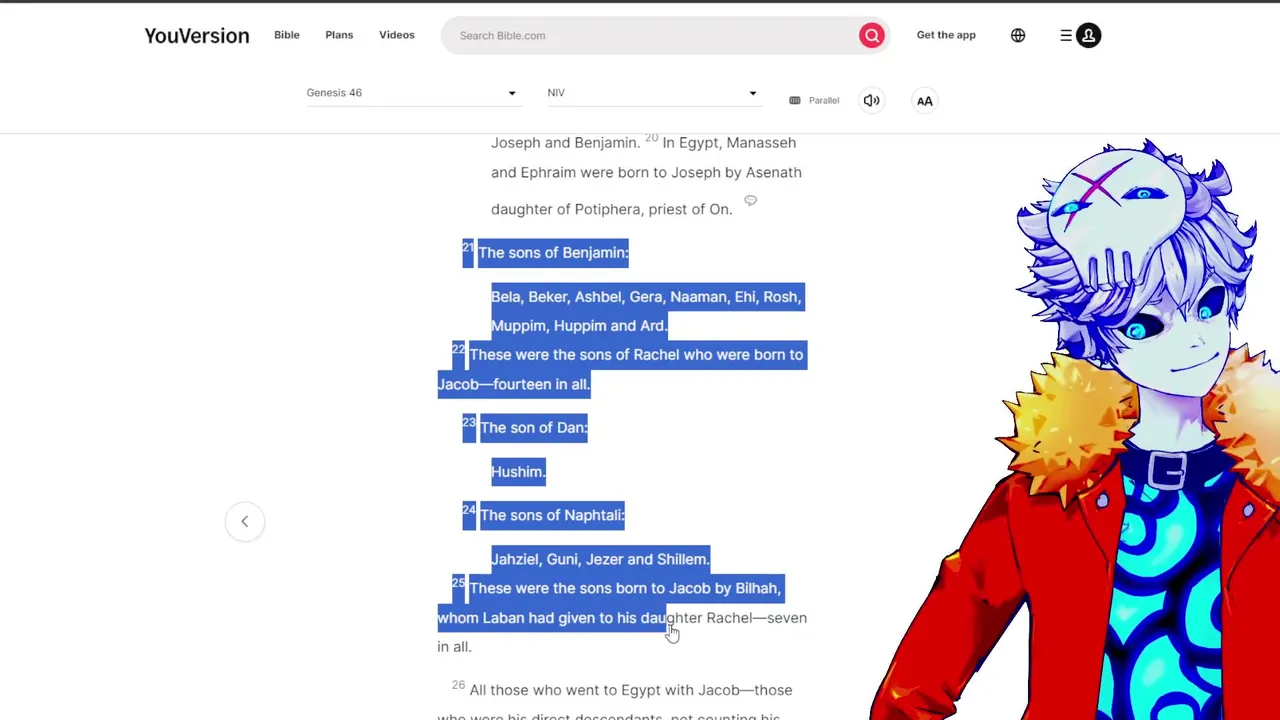Open the Plans menu item
The image size is (1280, 720).
click(339, 35)
